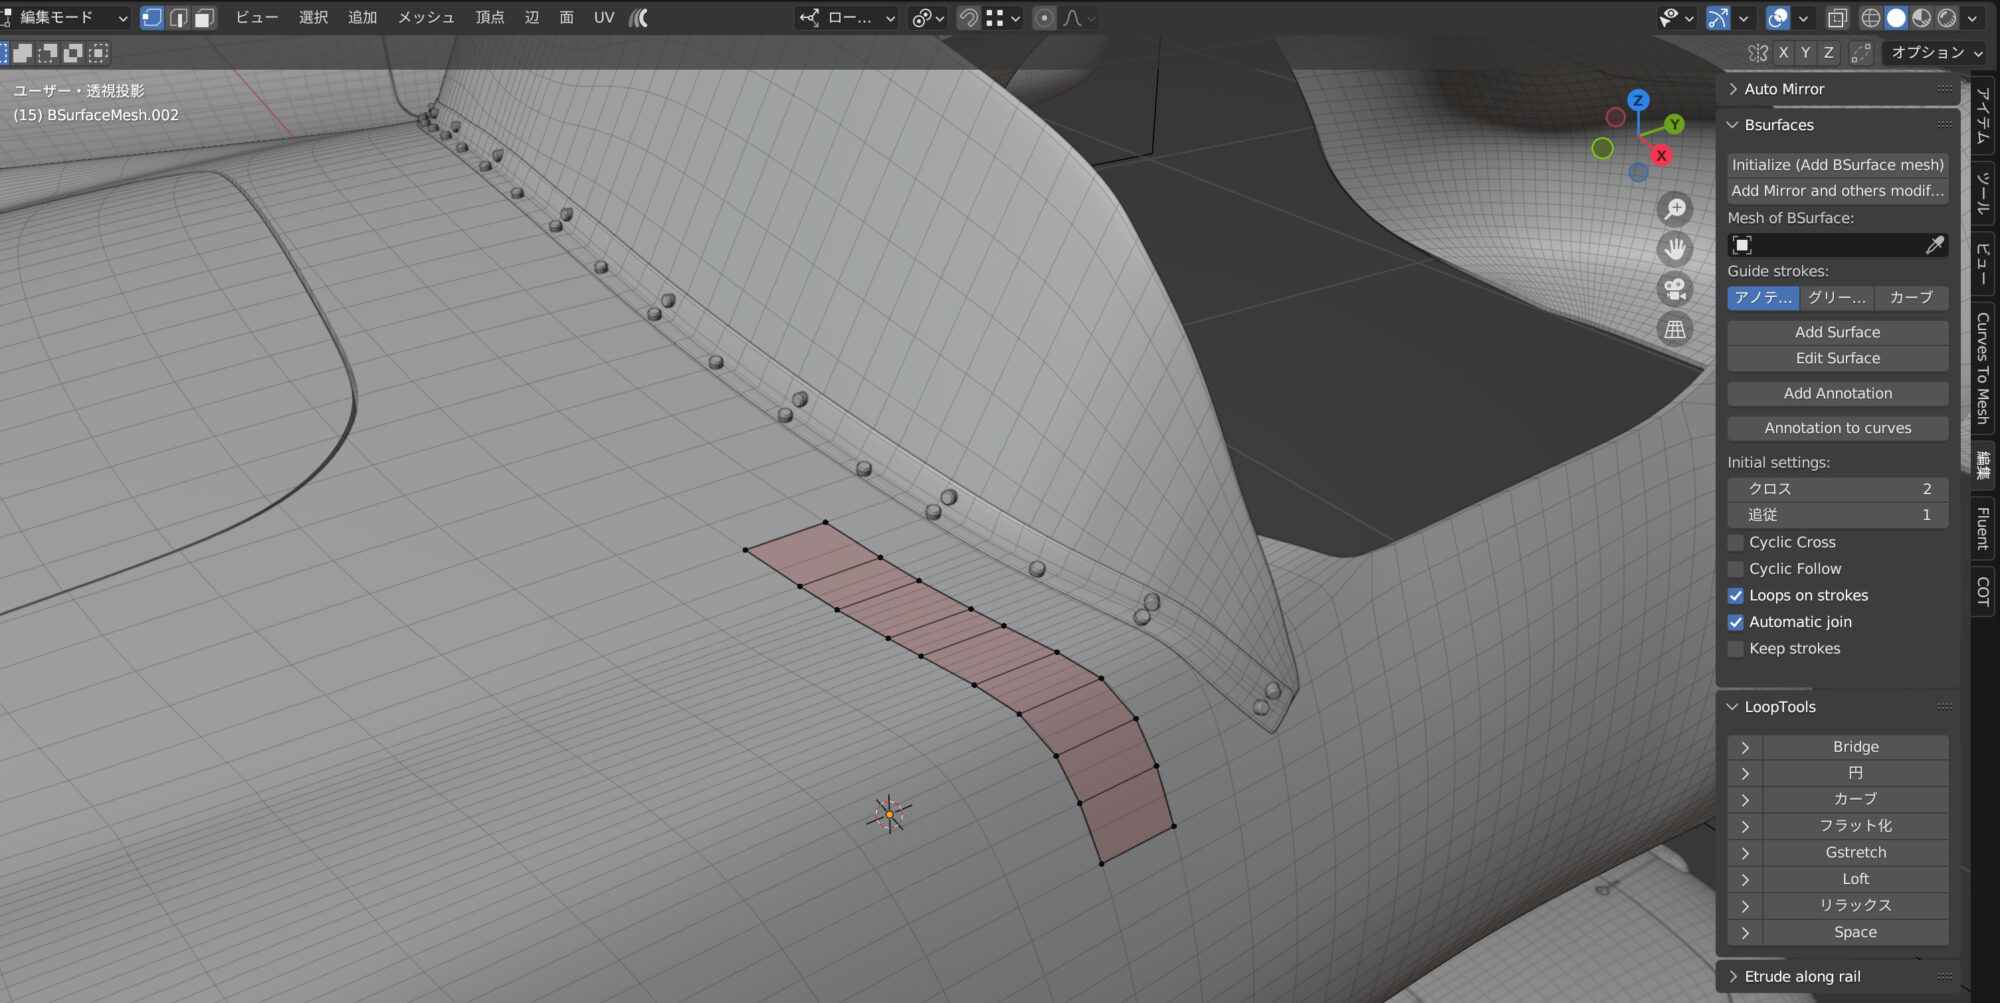Screen dimensions: 2000x1003
Task: Toggle Y axis mirror button
Action: (x=1805, y=53)
